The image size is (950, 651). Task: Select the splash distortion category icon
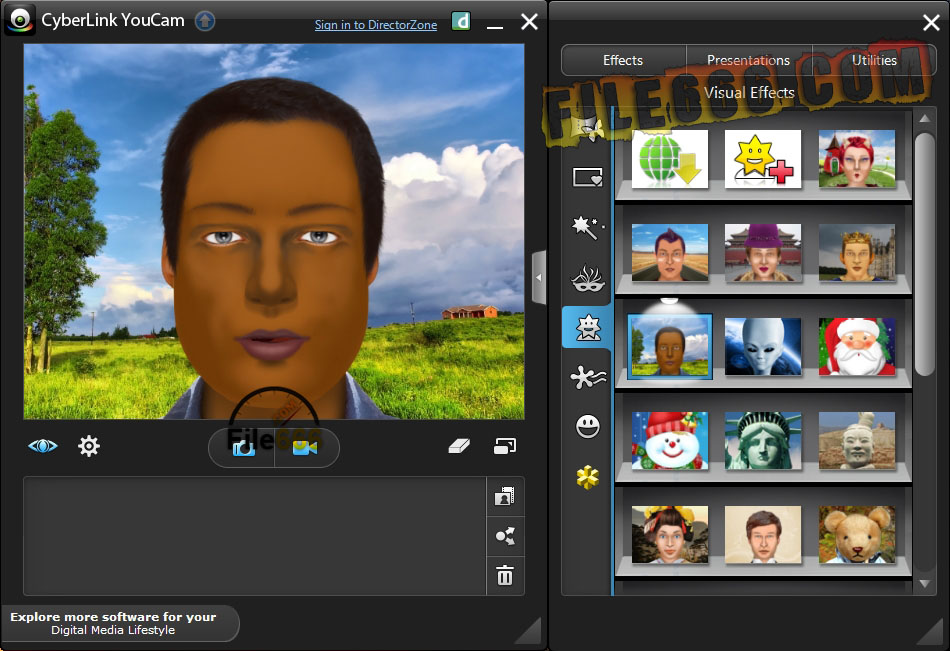pyautogui.click(x=587, y=378)
